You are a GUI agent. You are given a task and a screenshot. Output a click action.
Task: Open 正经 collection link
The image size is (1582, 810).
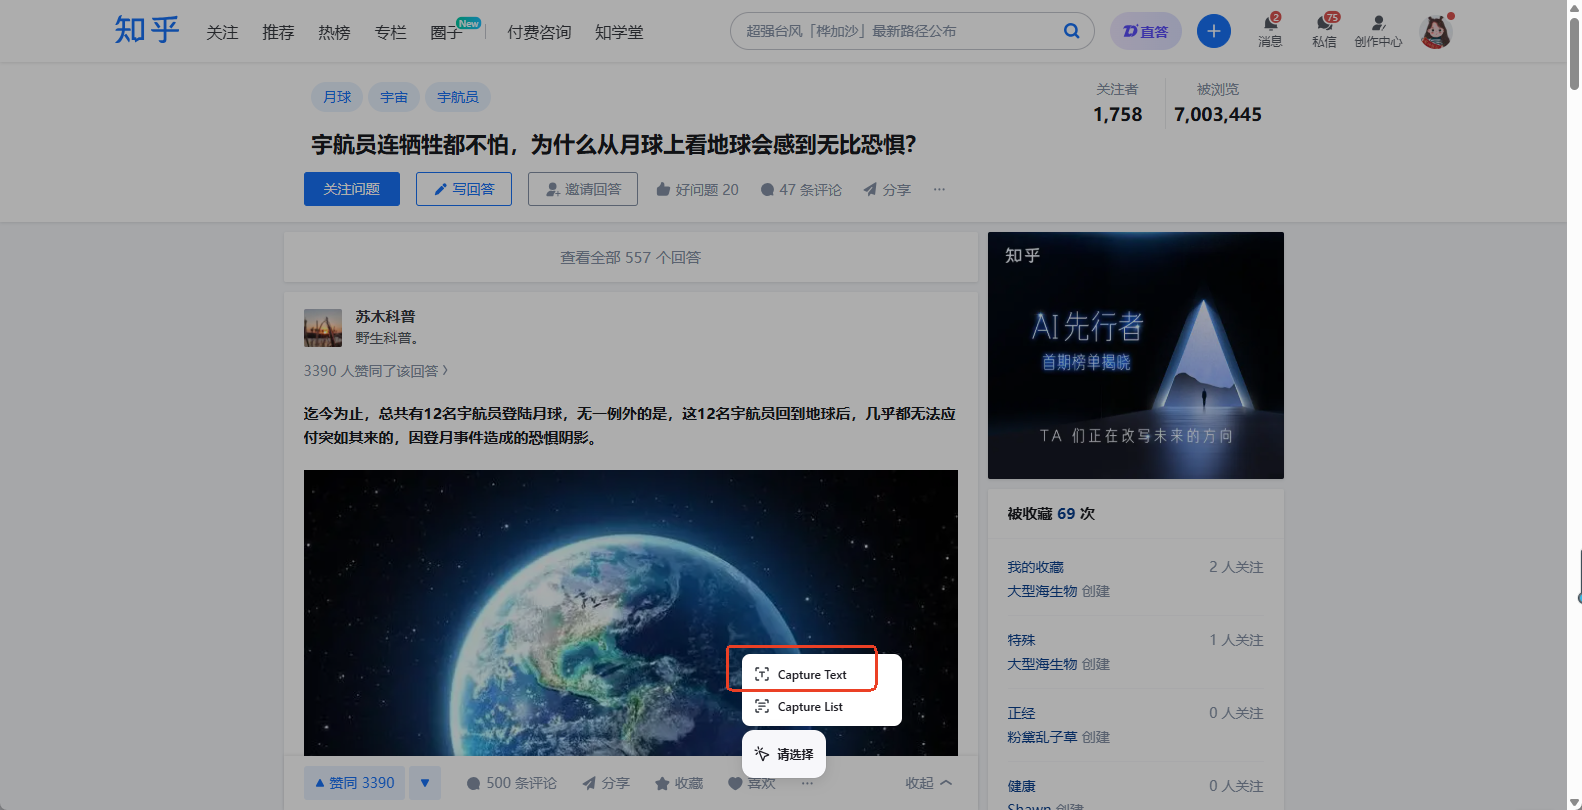click(x=1021, y=713)
